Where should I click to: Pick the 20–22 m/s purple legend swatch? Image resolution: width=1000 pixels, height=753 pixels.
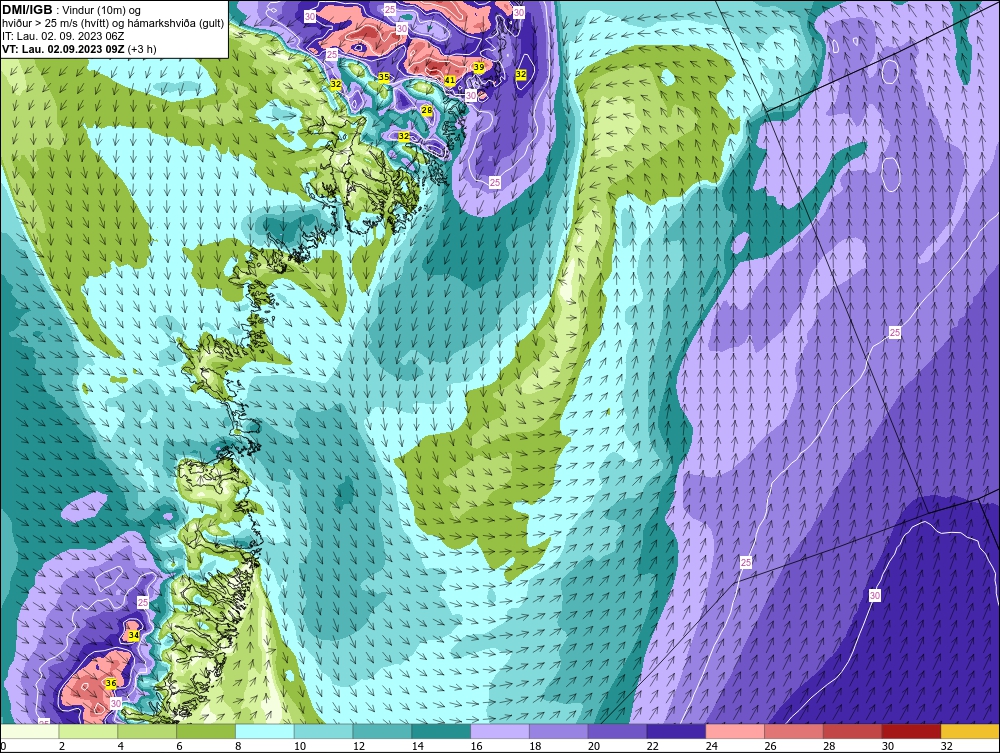[x=617, y=731]
